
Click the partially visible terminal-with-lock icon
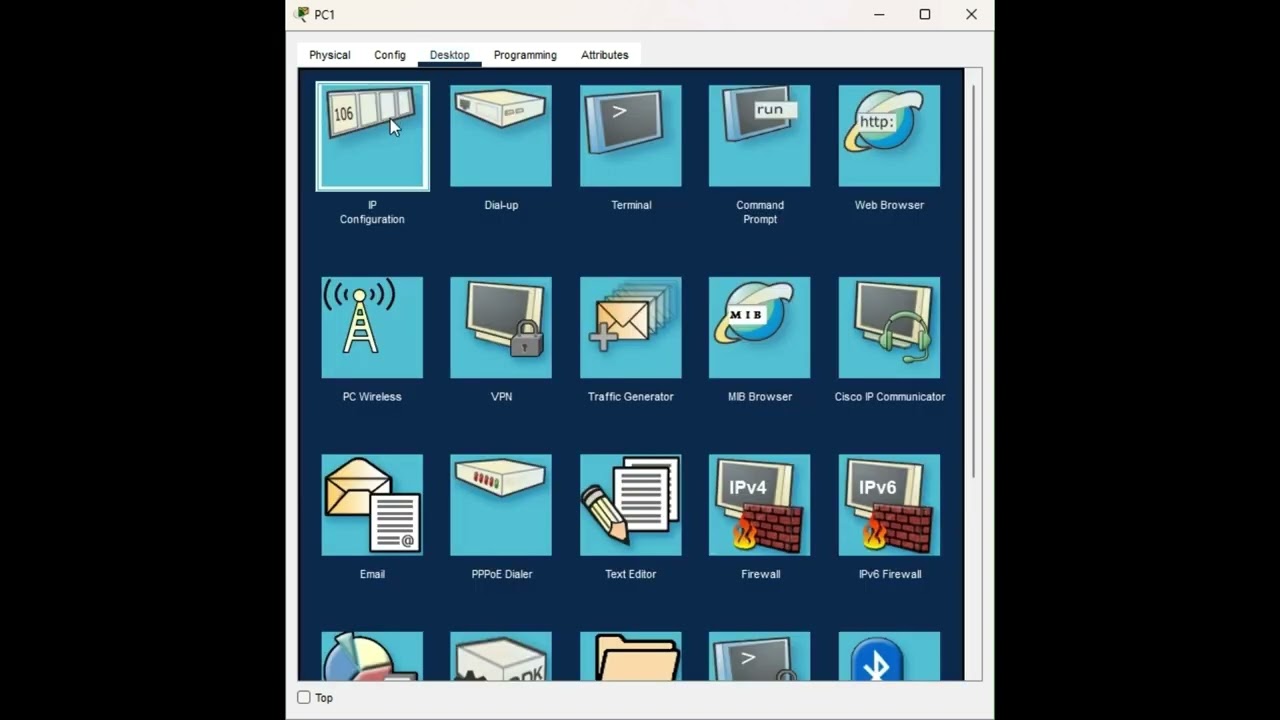click(x=760, y=656)
